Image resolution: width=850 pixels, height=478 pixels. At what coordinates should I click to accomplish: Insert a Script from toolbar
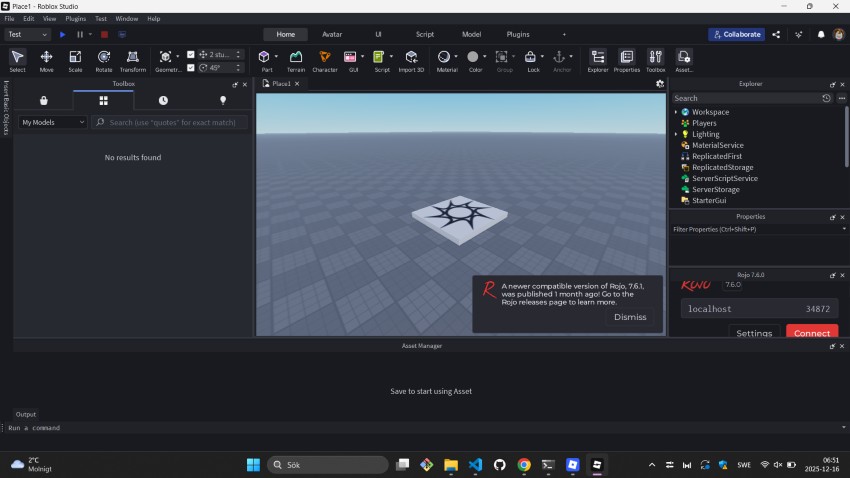pos(379,60)
